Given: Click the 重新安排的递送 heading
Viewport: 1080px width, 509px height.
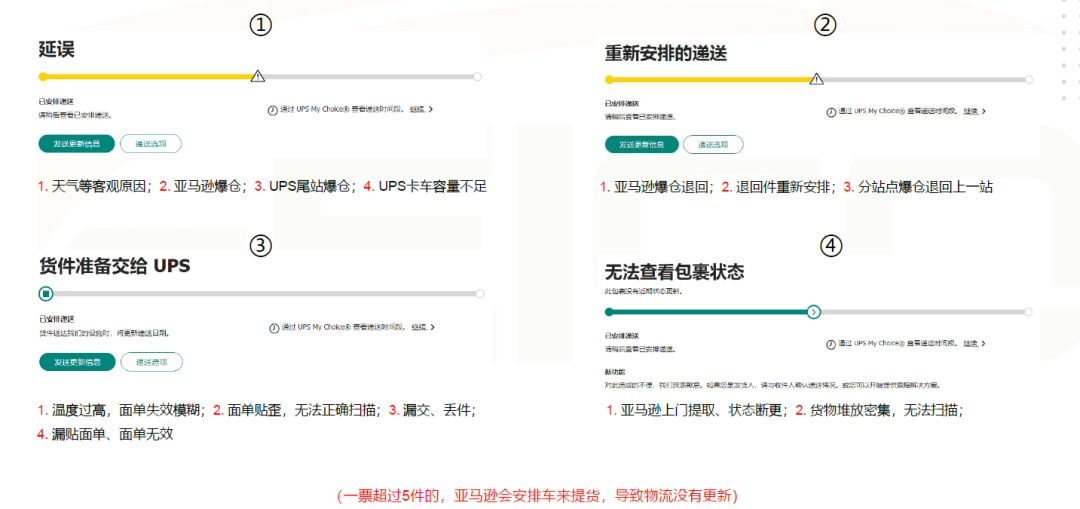Looking at the screenshot, I should [x=666, y=53].
